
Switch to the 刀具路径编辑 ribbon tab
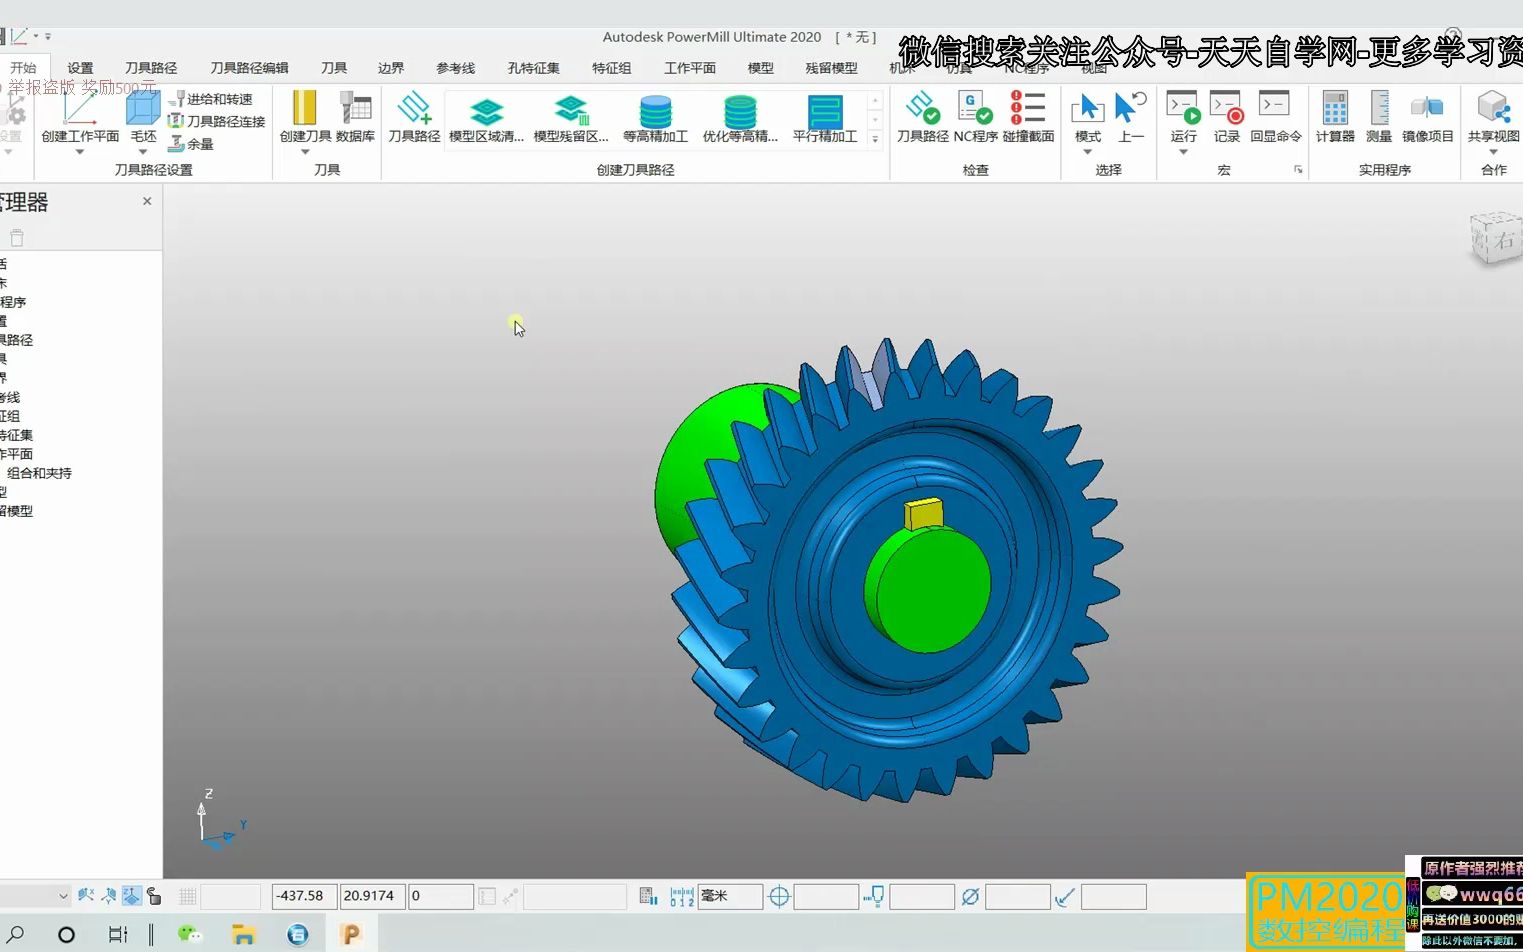tap(249, 68)
